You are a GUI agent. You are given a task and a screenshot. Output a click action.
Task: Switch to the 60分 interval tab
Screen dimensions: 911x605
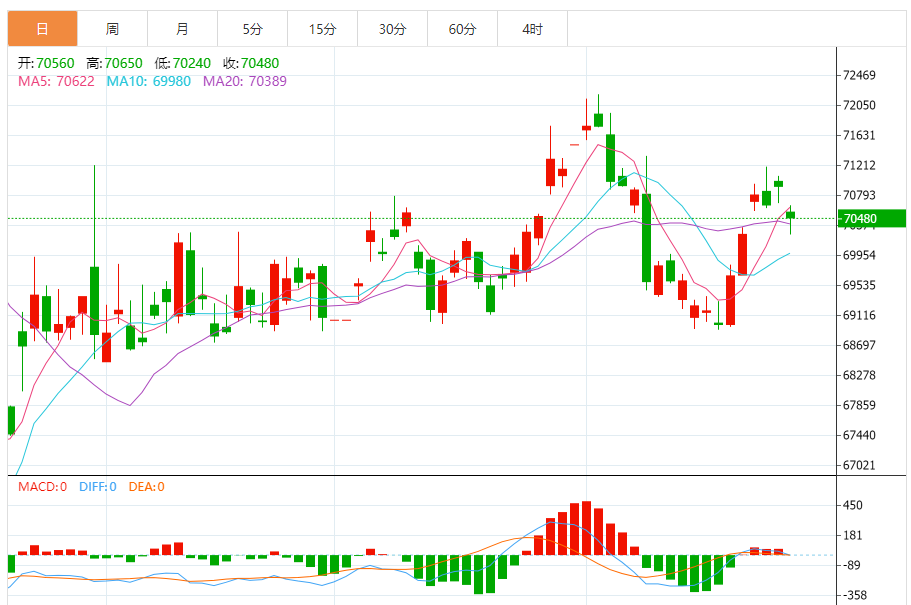tap(462, 29)
